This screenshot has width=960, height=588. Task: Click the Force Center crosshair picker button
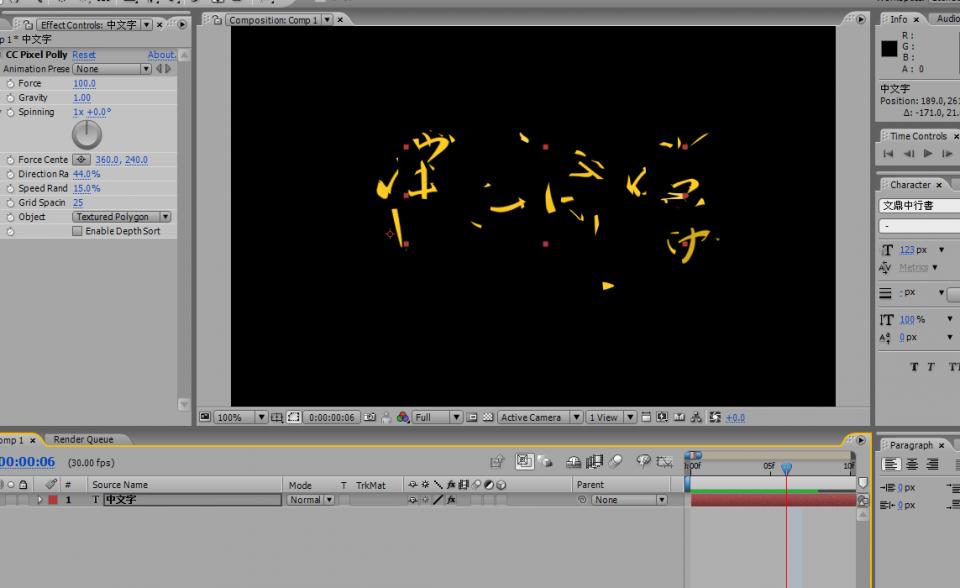81,160
